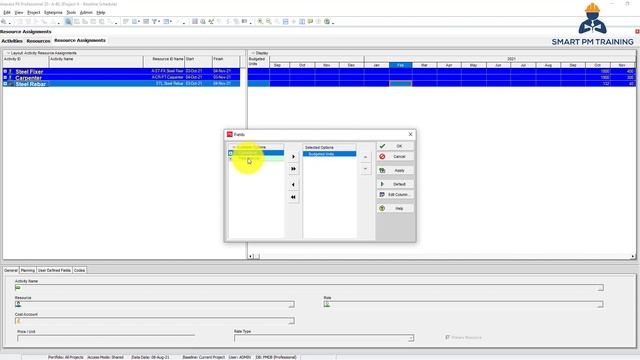
Task: Remove all fields with double left arrow
Action: point(293,197)
